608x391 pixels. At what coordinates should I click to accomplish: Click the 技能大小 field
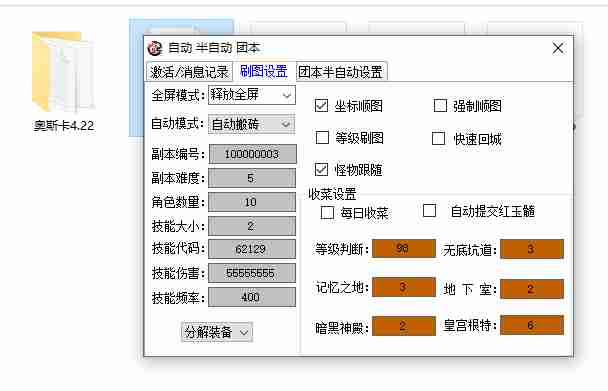[252, 226]
